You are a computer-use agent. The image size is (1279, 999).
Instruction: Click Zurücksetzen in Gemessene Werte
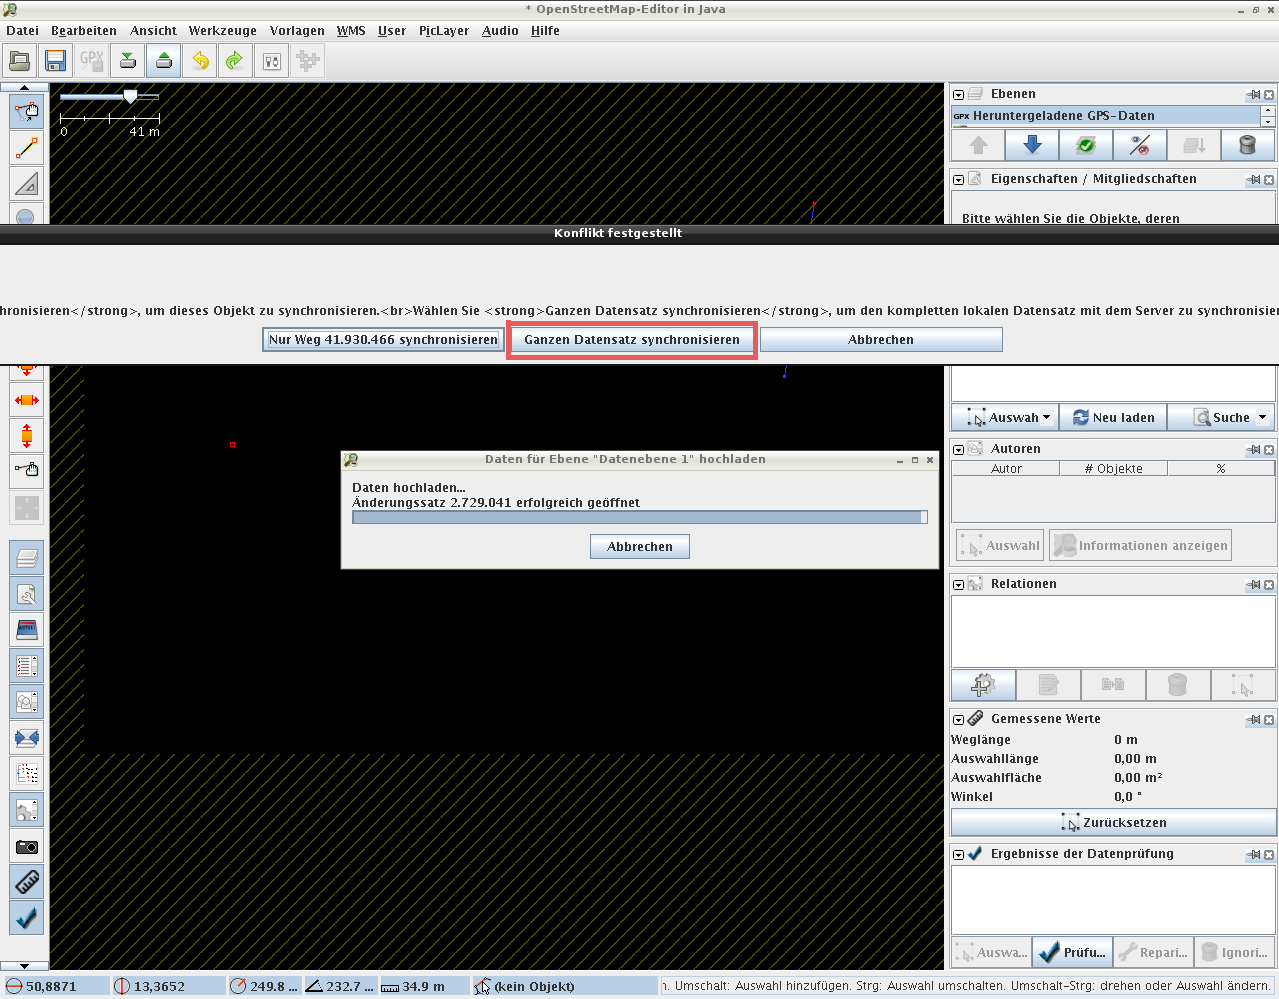coord(1114,823)
